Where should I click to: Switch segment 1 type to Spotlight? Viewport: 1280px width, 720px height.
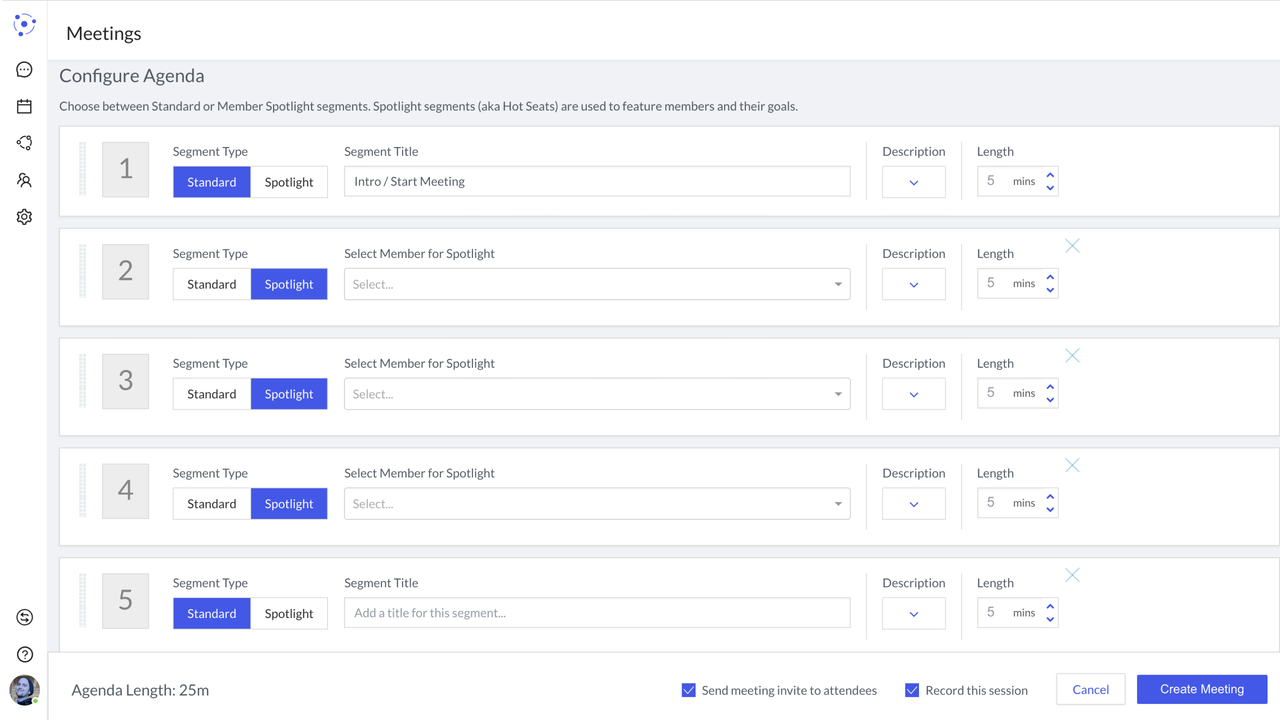click(289, 182)
